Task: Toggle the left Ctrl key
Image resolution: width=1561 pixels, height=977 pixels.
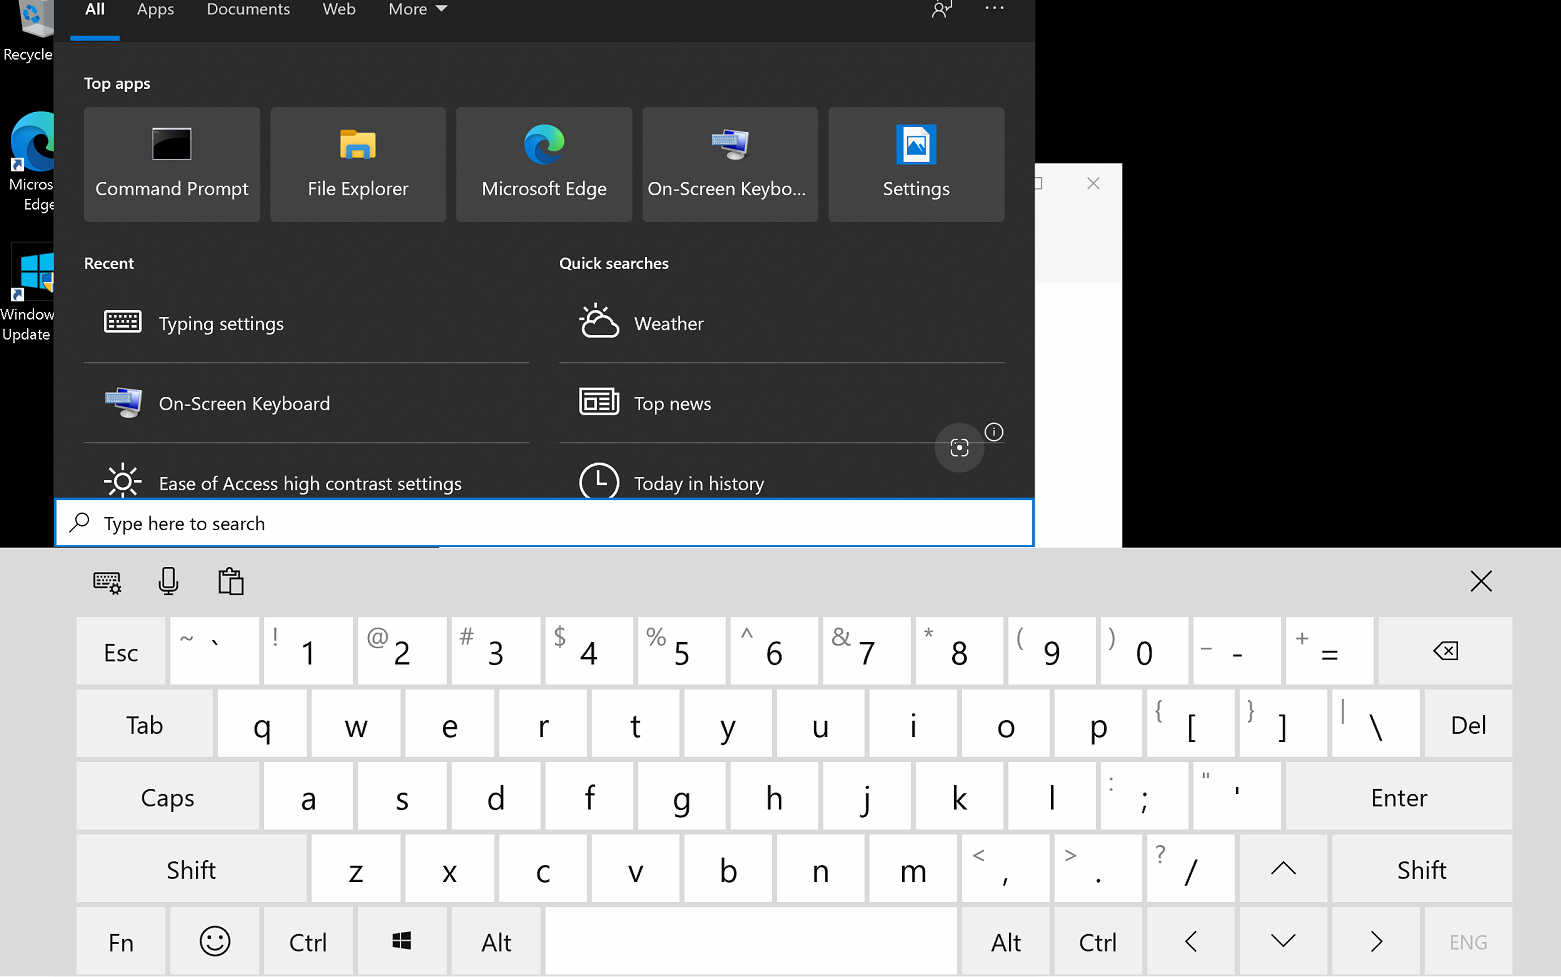Action: 308,942
